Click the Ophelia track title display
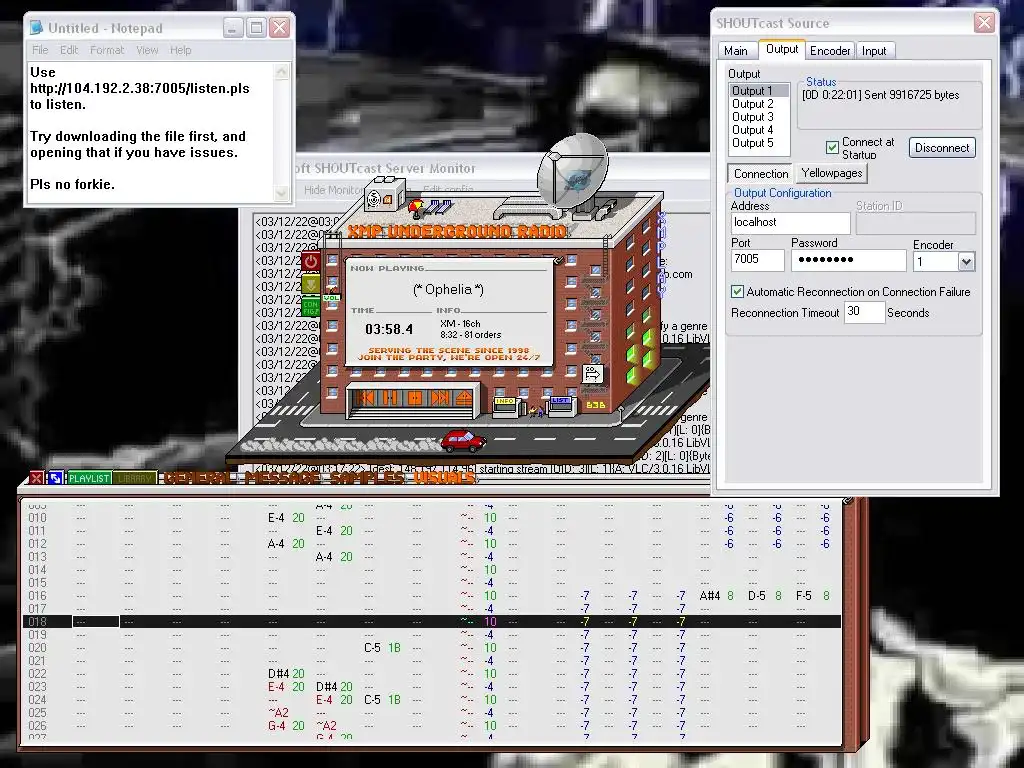 pyautogui.click(x=448, y=289)
